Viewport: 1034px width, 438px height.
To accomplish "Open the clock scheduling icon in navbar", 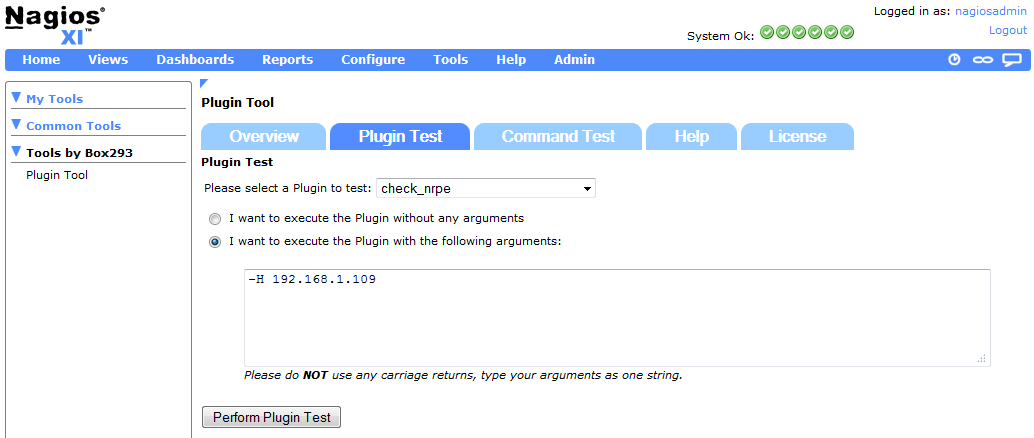I will click(x=954, y=59).
